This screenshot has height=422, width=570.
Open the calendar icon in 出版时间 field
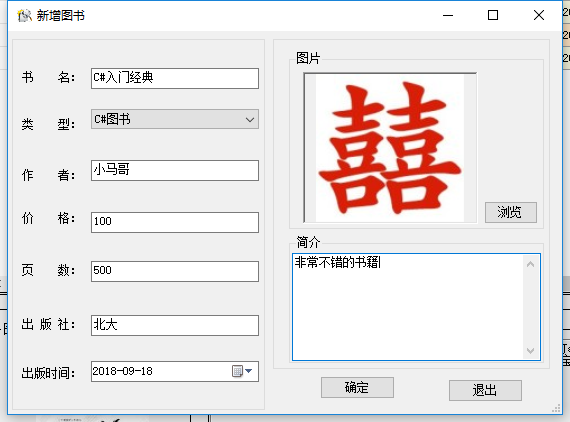click(237, 371)
